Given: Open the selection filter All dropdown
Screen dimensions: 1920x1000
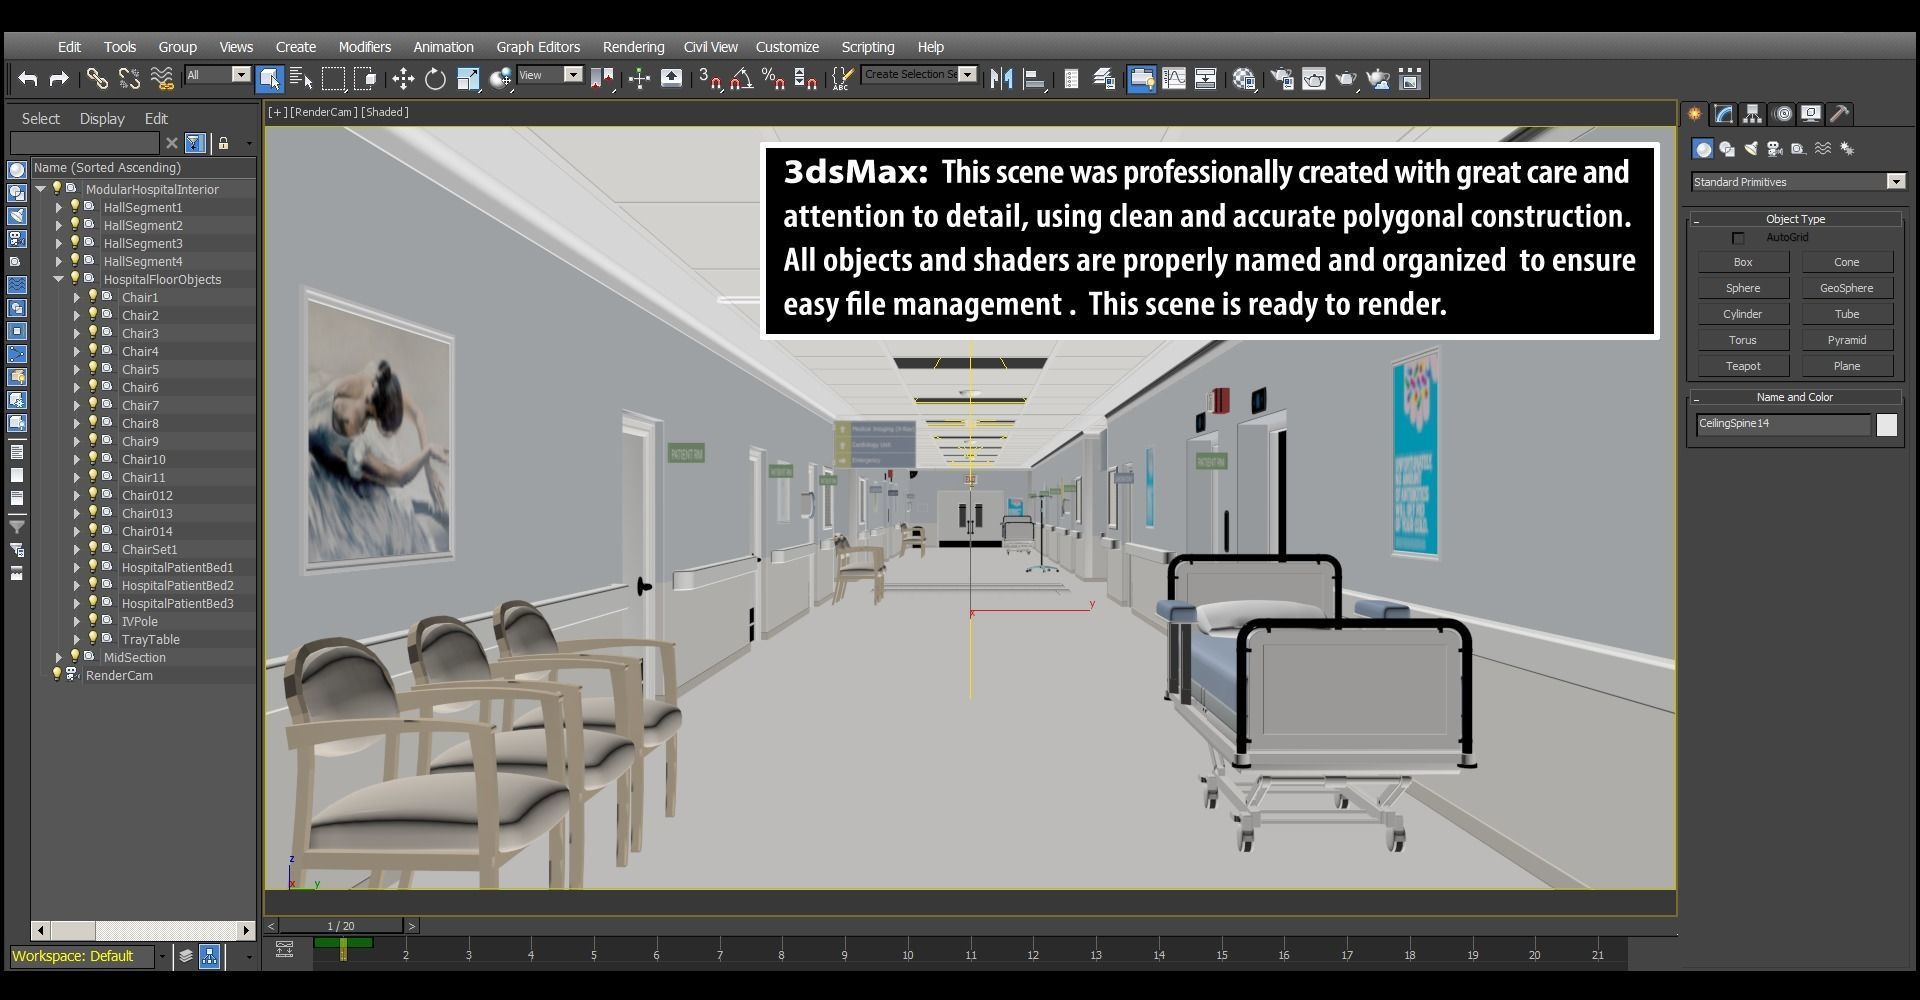Looking at the screenshot, I should click(x=218, y=75).
